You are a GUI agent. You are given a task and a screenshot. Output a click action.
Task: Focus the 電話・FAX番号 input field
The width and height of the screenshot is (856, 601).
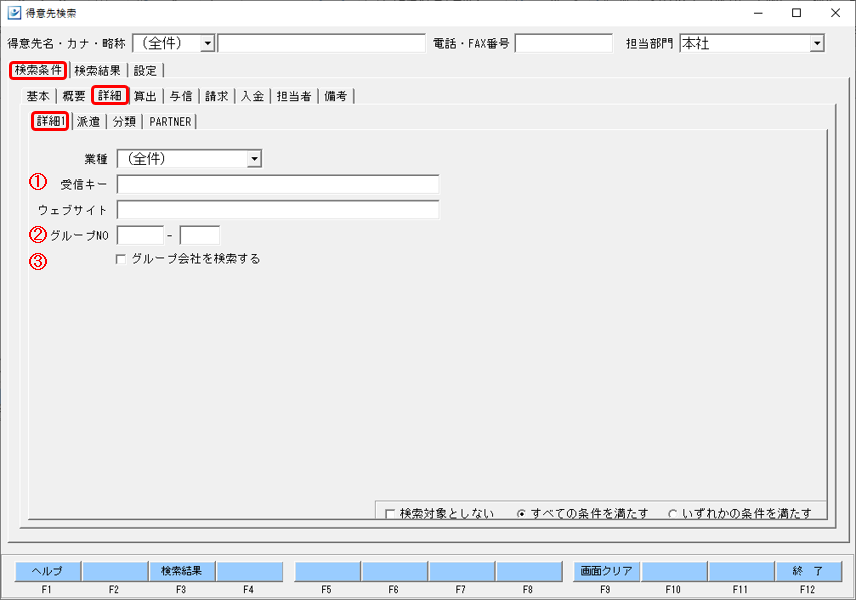563,43
